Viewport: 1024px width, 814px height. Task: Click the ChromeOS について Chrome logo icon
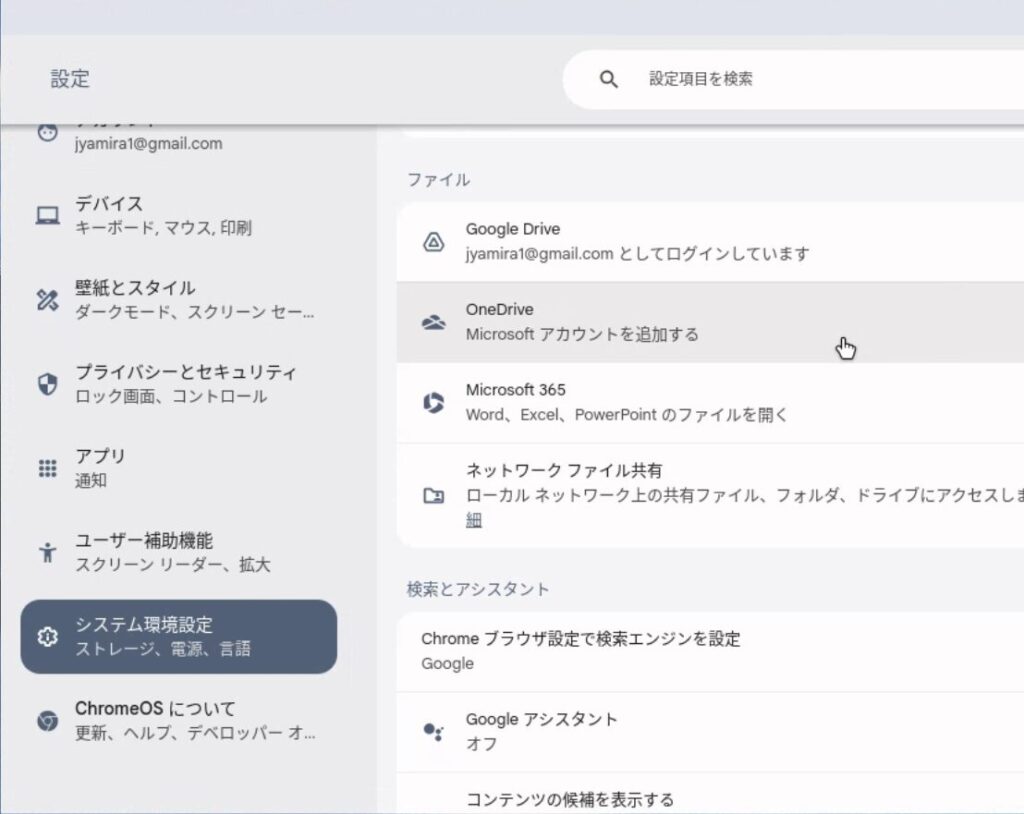pos(48,721)
